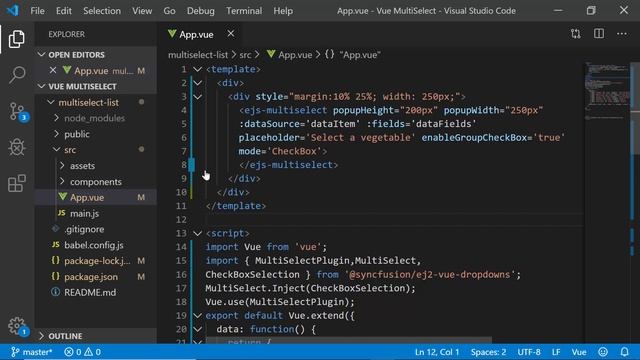
Task: Click the JS icon next to babel.config.js
Action: click(56, 245)
